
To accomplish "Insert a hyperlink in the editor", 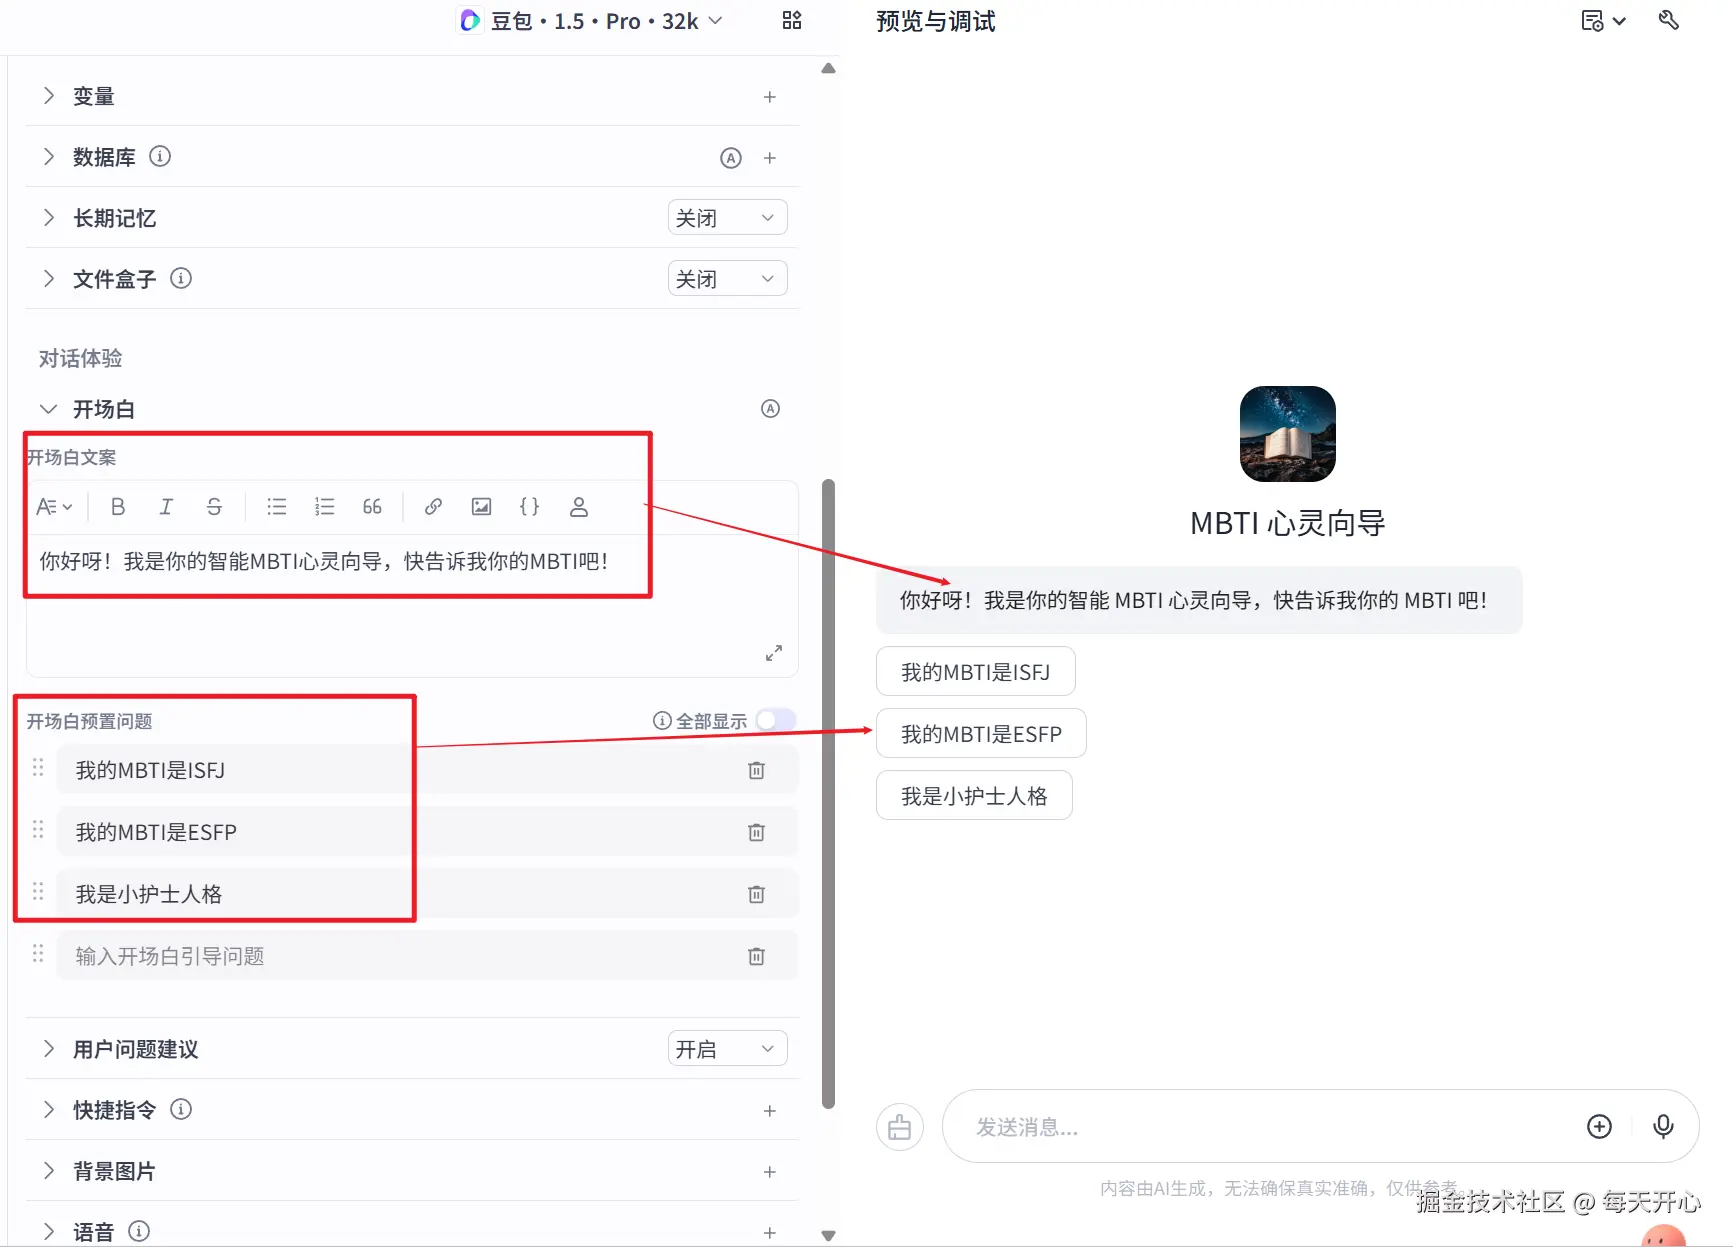I will (x=433, y=507).
